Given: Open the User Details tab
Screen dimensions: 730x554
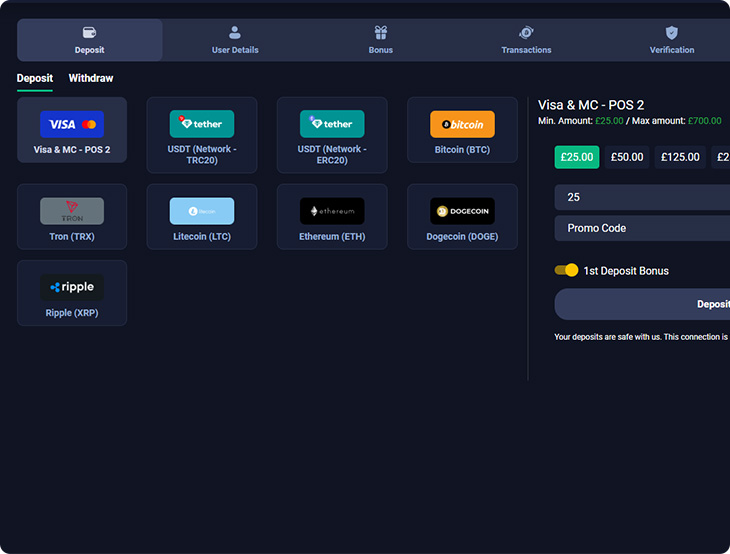Looking at the screenshot, I should (x=235, y=40).
